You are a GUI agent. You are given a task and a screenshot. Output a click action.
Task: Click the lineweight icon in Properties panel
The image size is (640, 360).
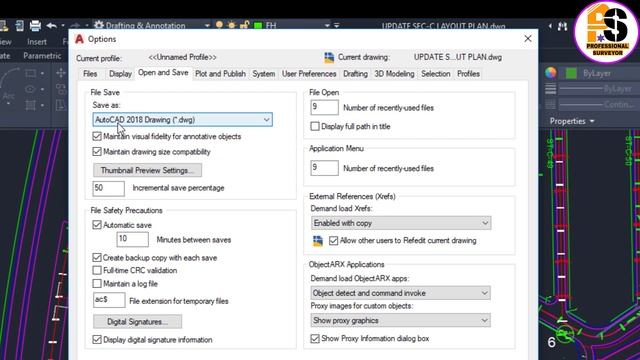[x=551, y=89]
